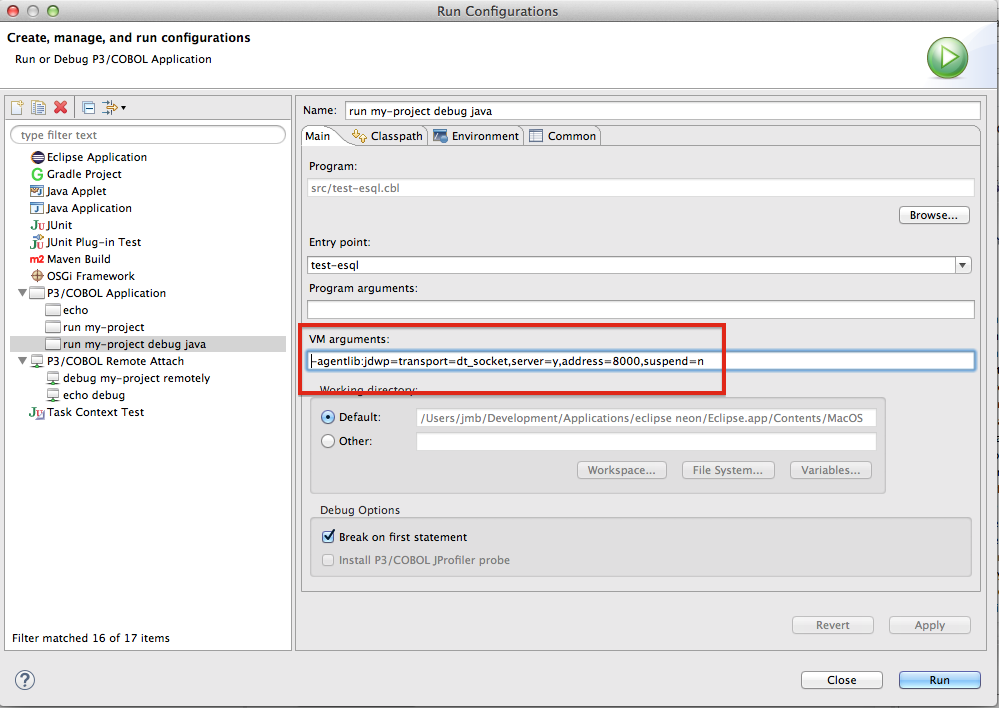
Task: Click the Program path field
Action: [641, 188]
